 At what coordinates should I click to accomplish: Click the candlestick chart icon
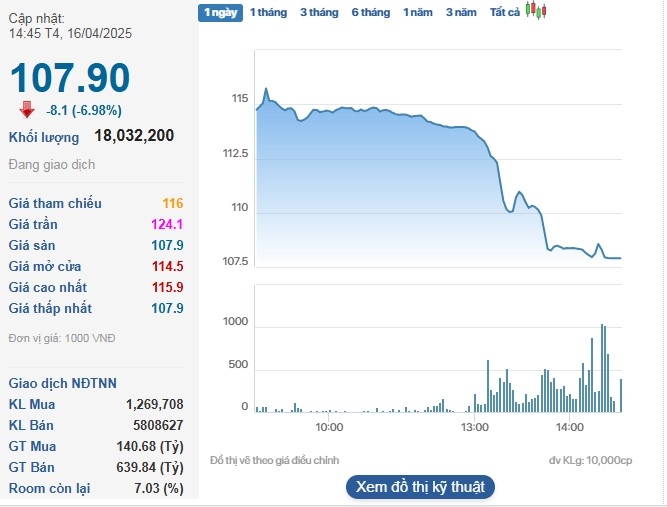(538, 11)
